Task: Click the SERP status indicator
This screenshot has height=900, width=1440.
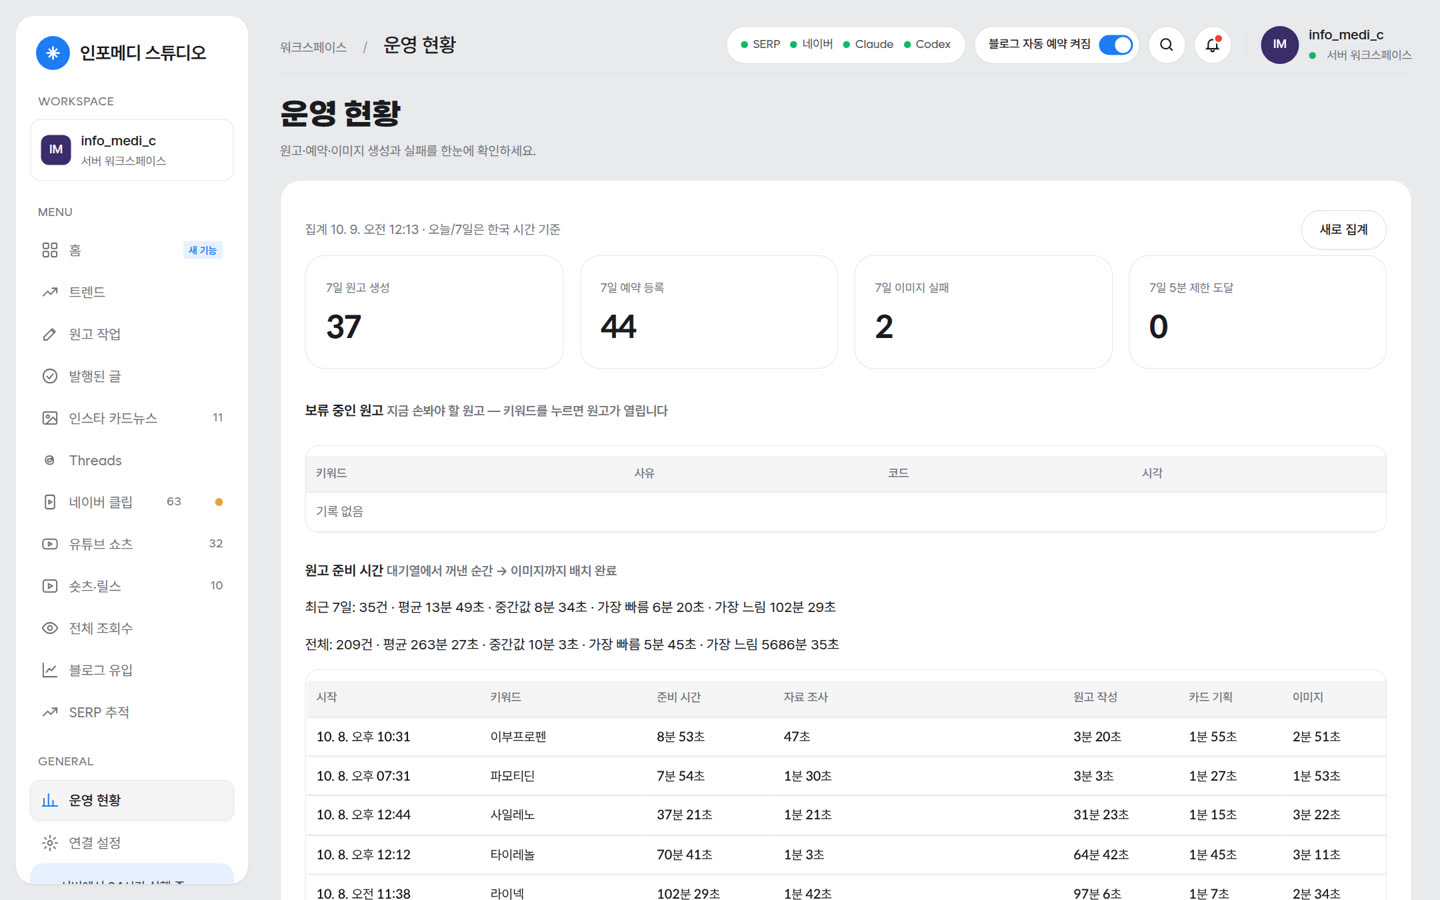Action: (x=760, y=45)
